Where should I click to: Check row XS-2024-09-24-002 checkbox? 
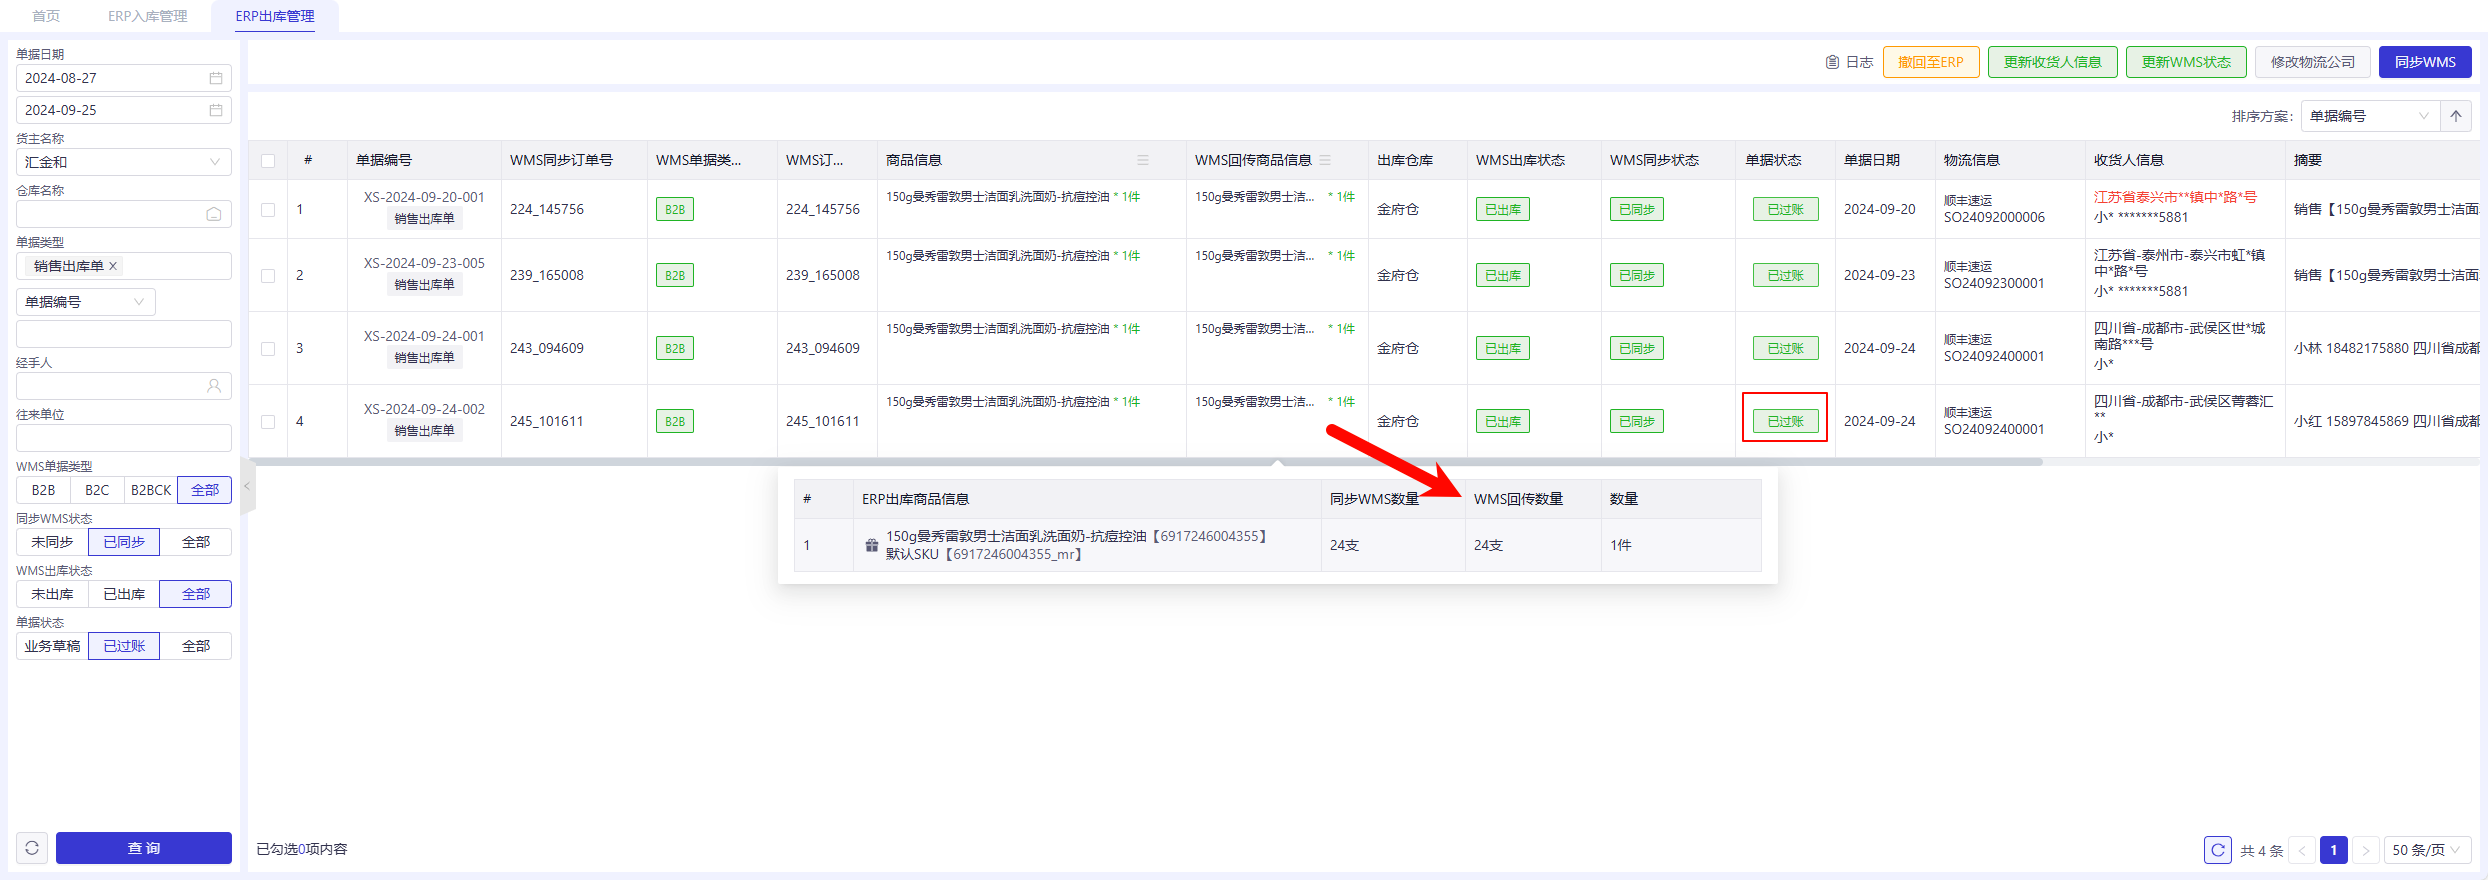click(268, 422)
